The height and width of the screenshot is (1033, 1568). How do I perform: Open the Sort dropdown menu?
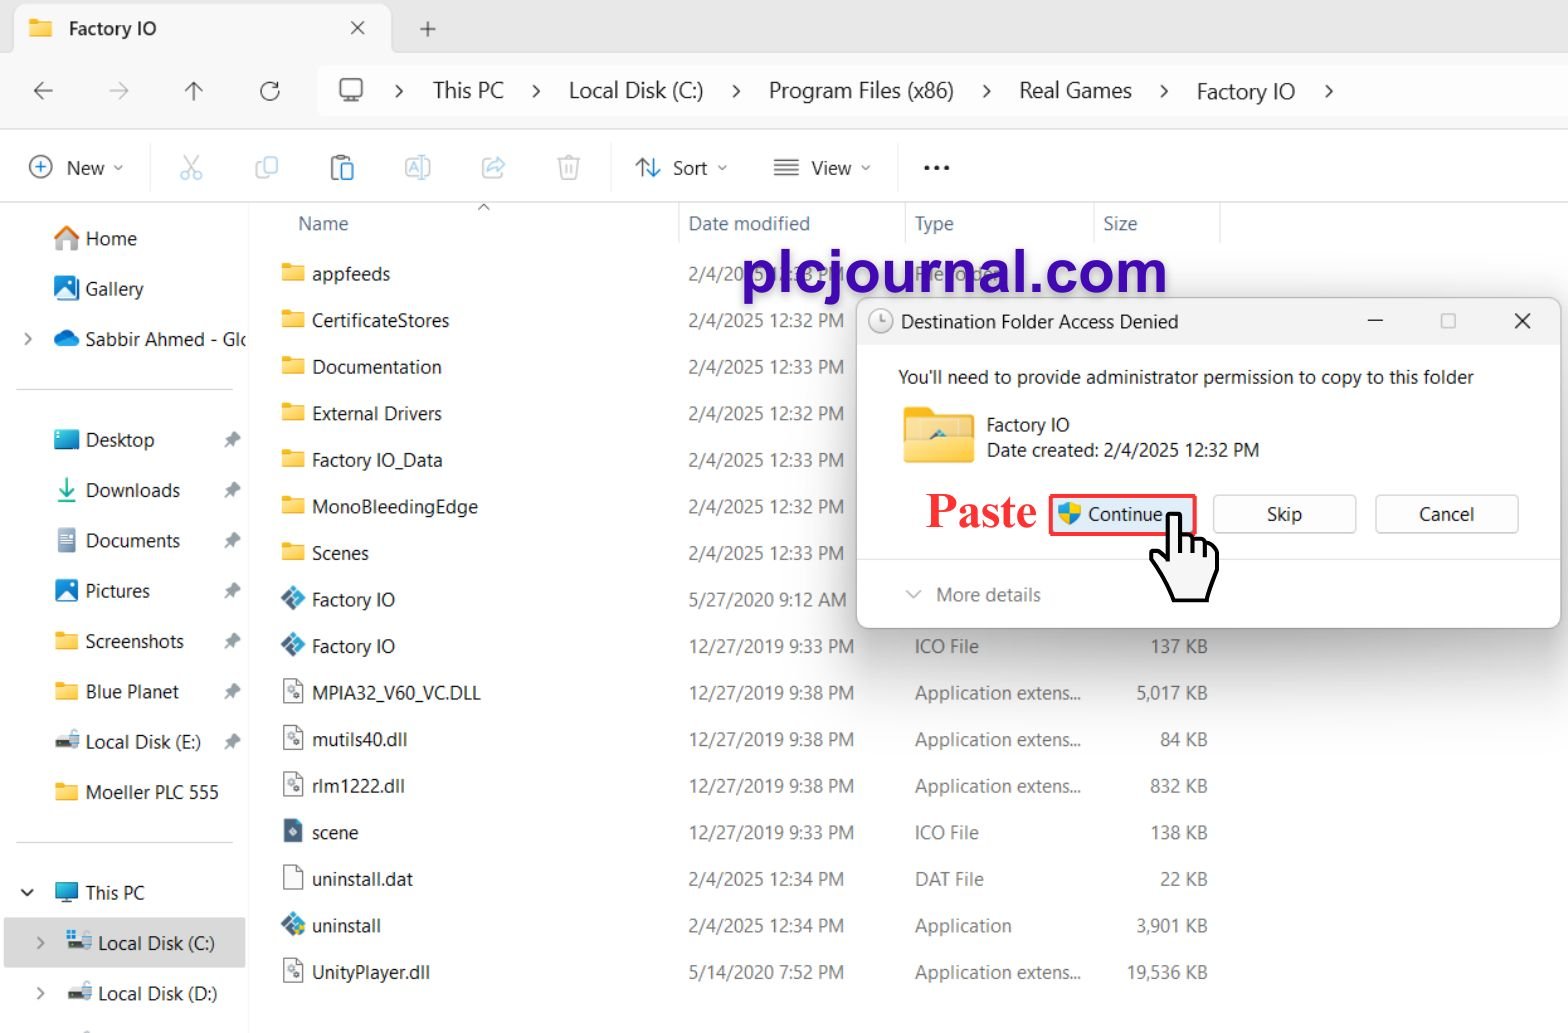pos(682,168)
